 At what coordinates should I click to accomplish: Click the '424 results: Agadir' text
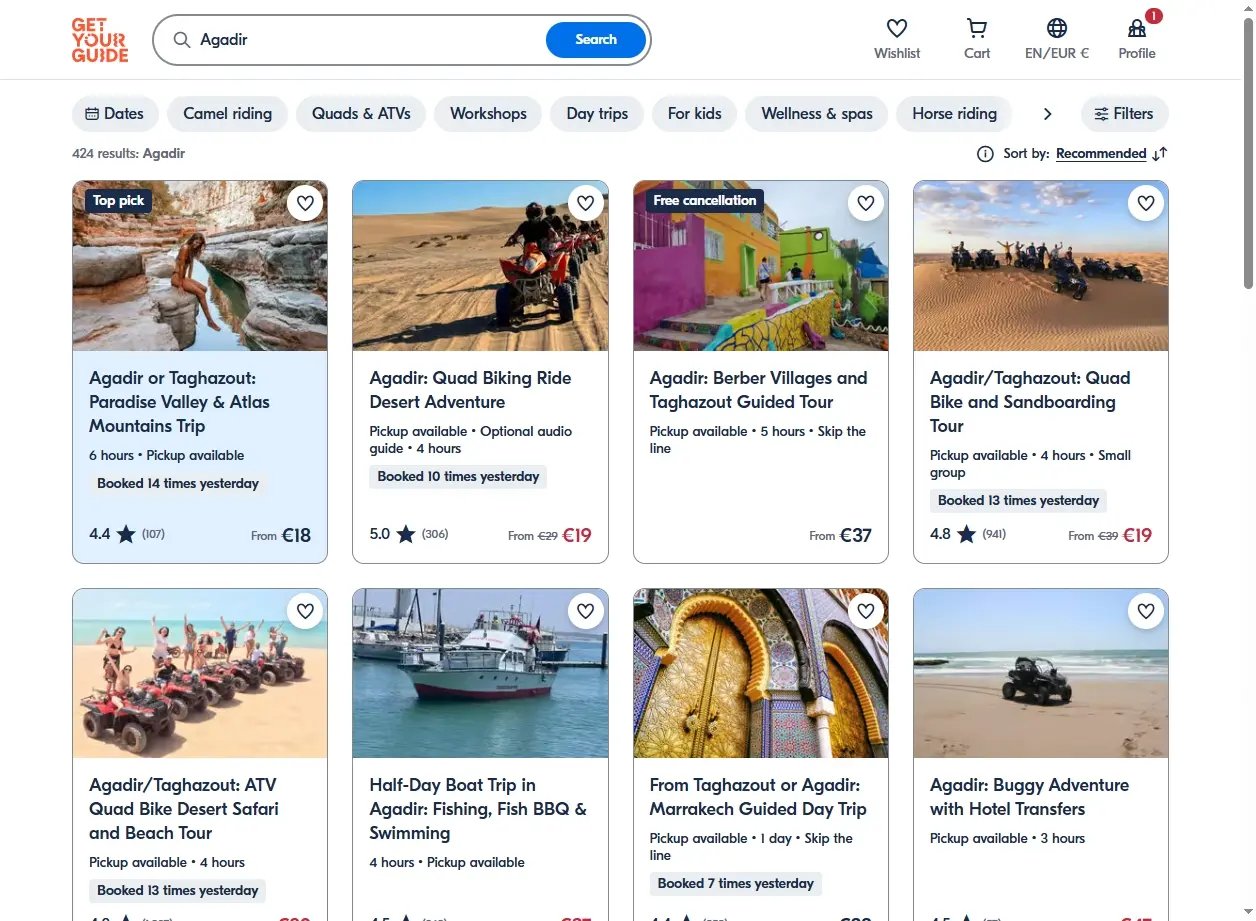(128, 154)
